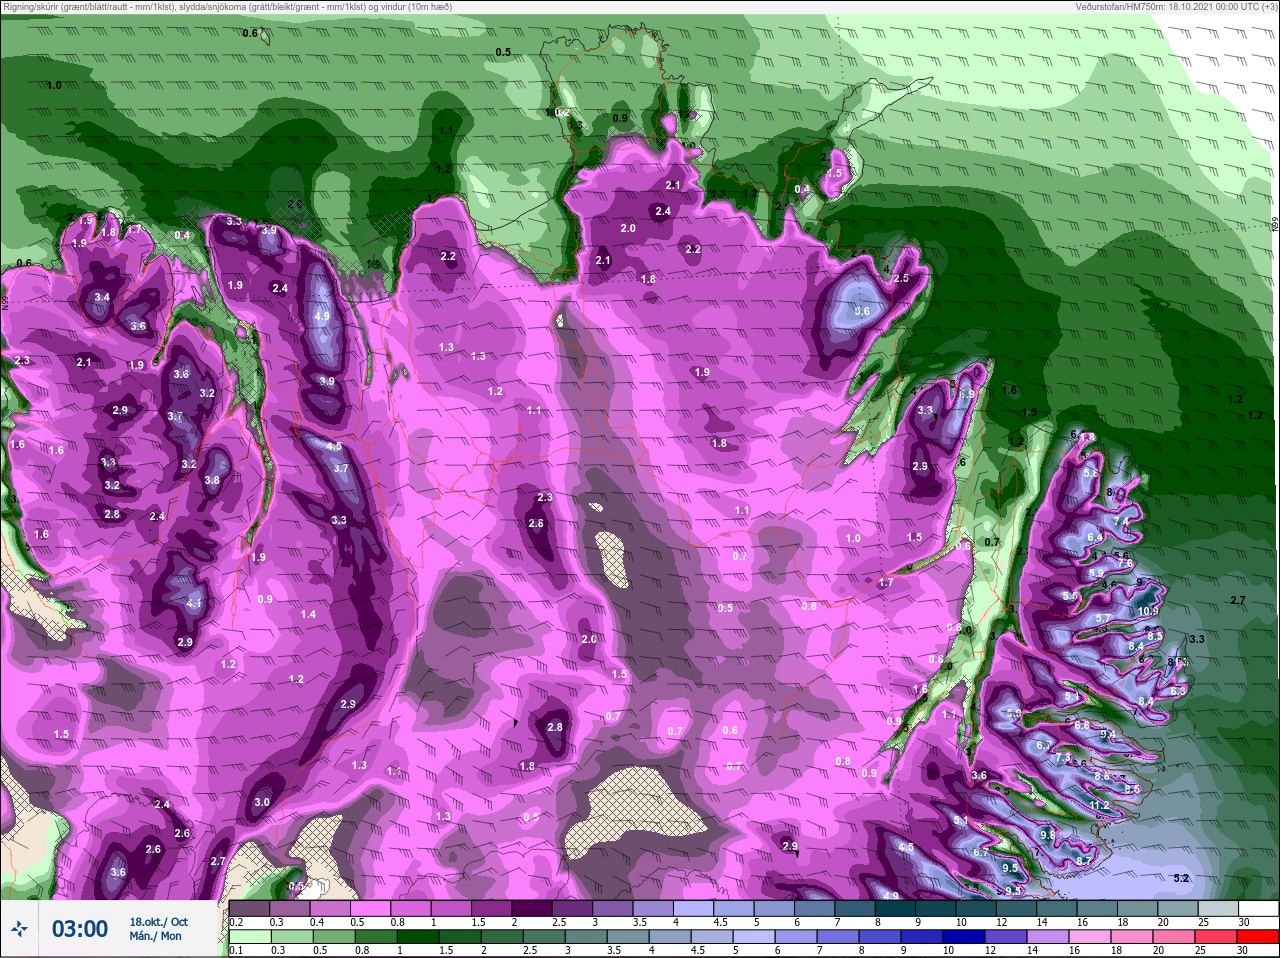Click the "30" label ending the top legend scale
The image size is (1280, 958).
click(1244, 922)
